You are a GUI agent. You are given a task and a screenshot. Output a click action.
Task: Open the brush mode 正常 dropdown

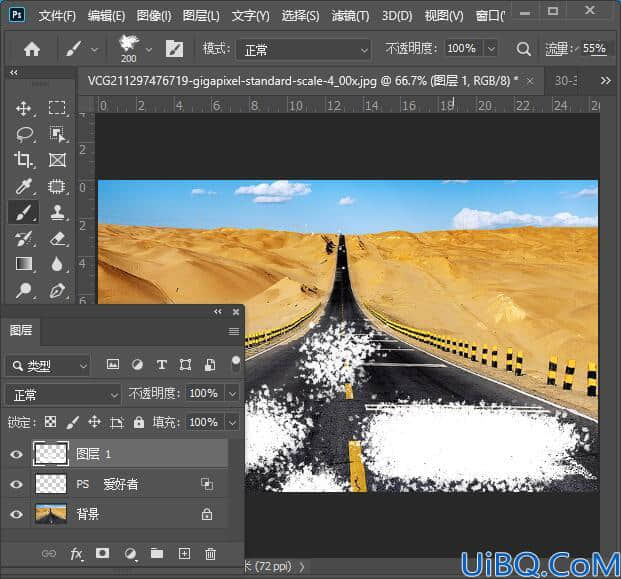303,50
